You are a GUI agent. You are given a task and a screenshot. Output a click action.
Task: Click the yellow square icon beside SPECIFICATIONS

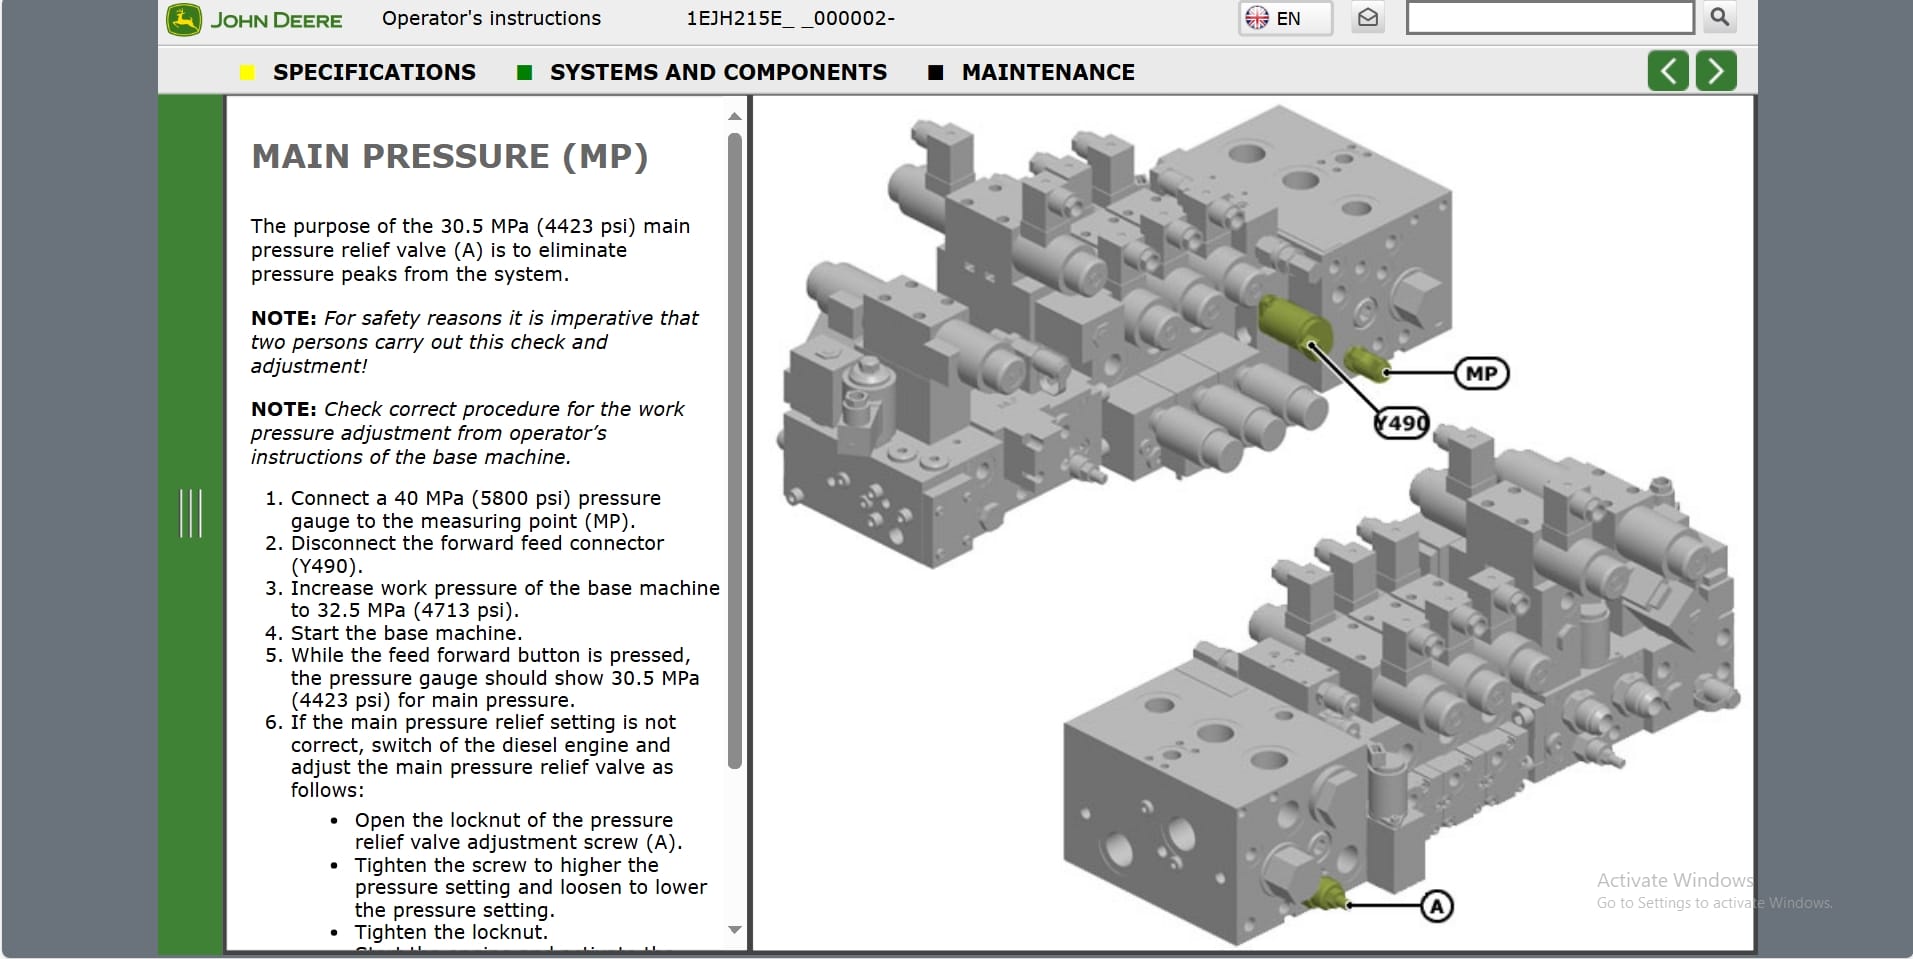(247, 72)
